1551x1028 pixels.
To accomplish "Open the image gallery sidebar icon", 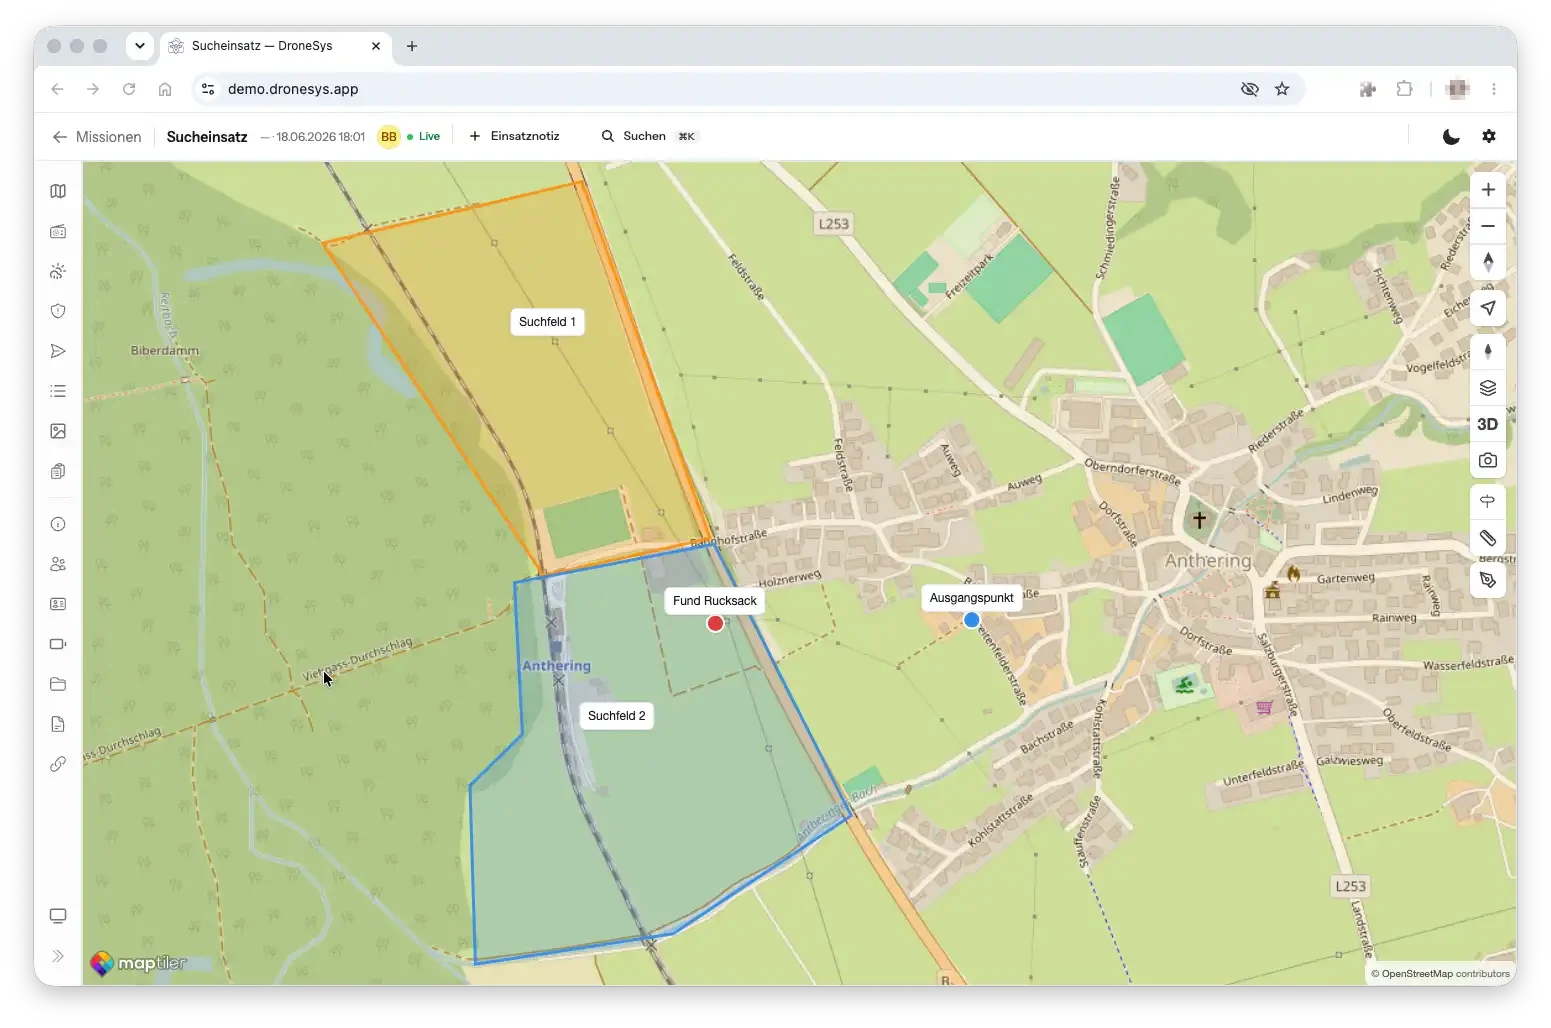I will coord(58,431).
